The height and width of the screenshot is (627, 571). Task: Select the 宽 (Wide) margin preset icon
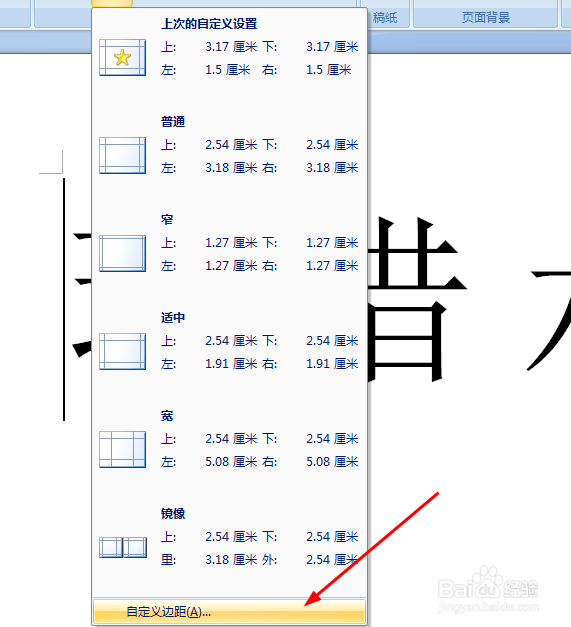point(122,449)
